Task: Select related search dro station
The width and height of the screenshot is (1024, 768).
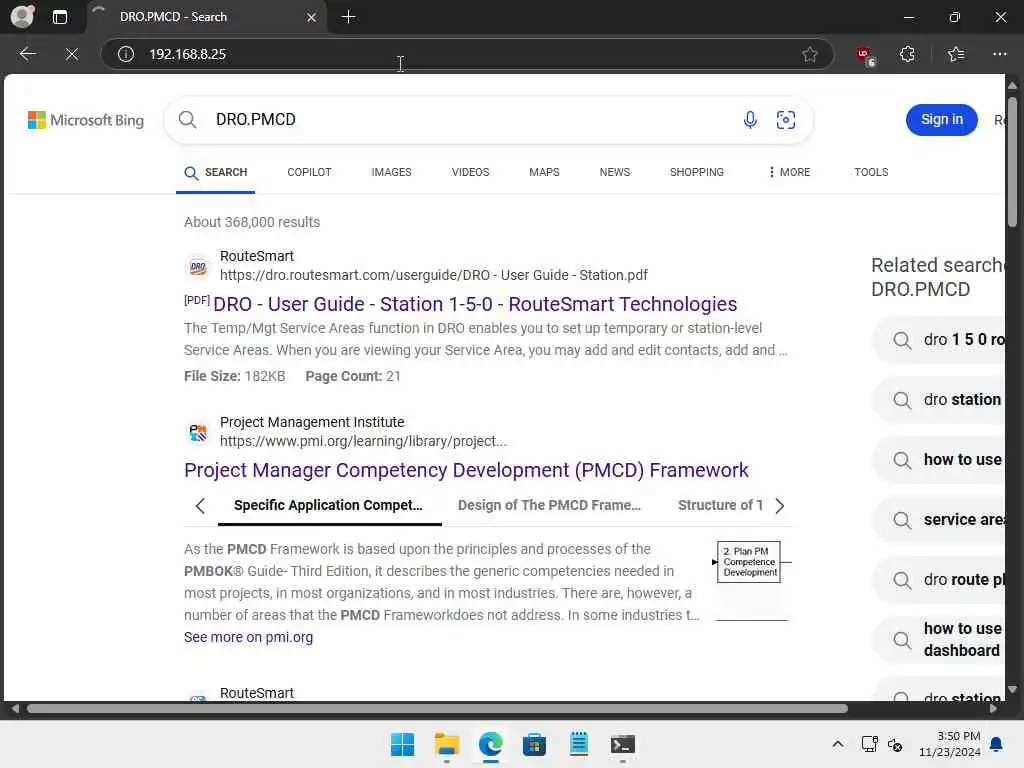Action: click(x=938, y=400)
